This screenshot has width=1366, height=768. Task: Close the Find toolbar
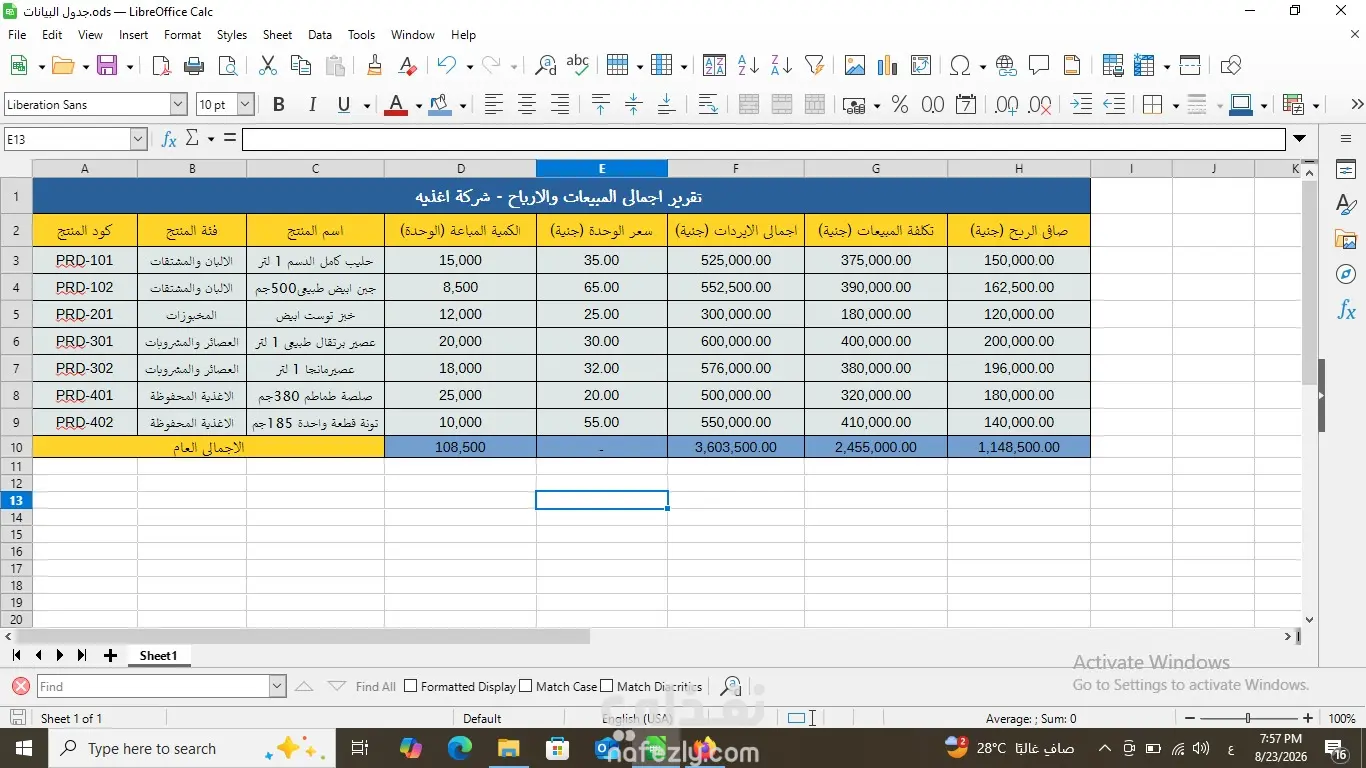[20, 686]
